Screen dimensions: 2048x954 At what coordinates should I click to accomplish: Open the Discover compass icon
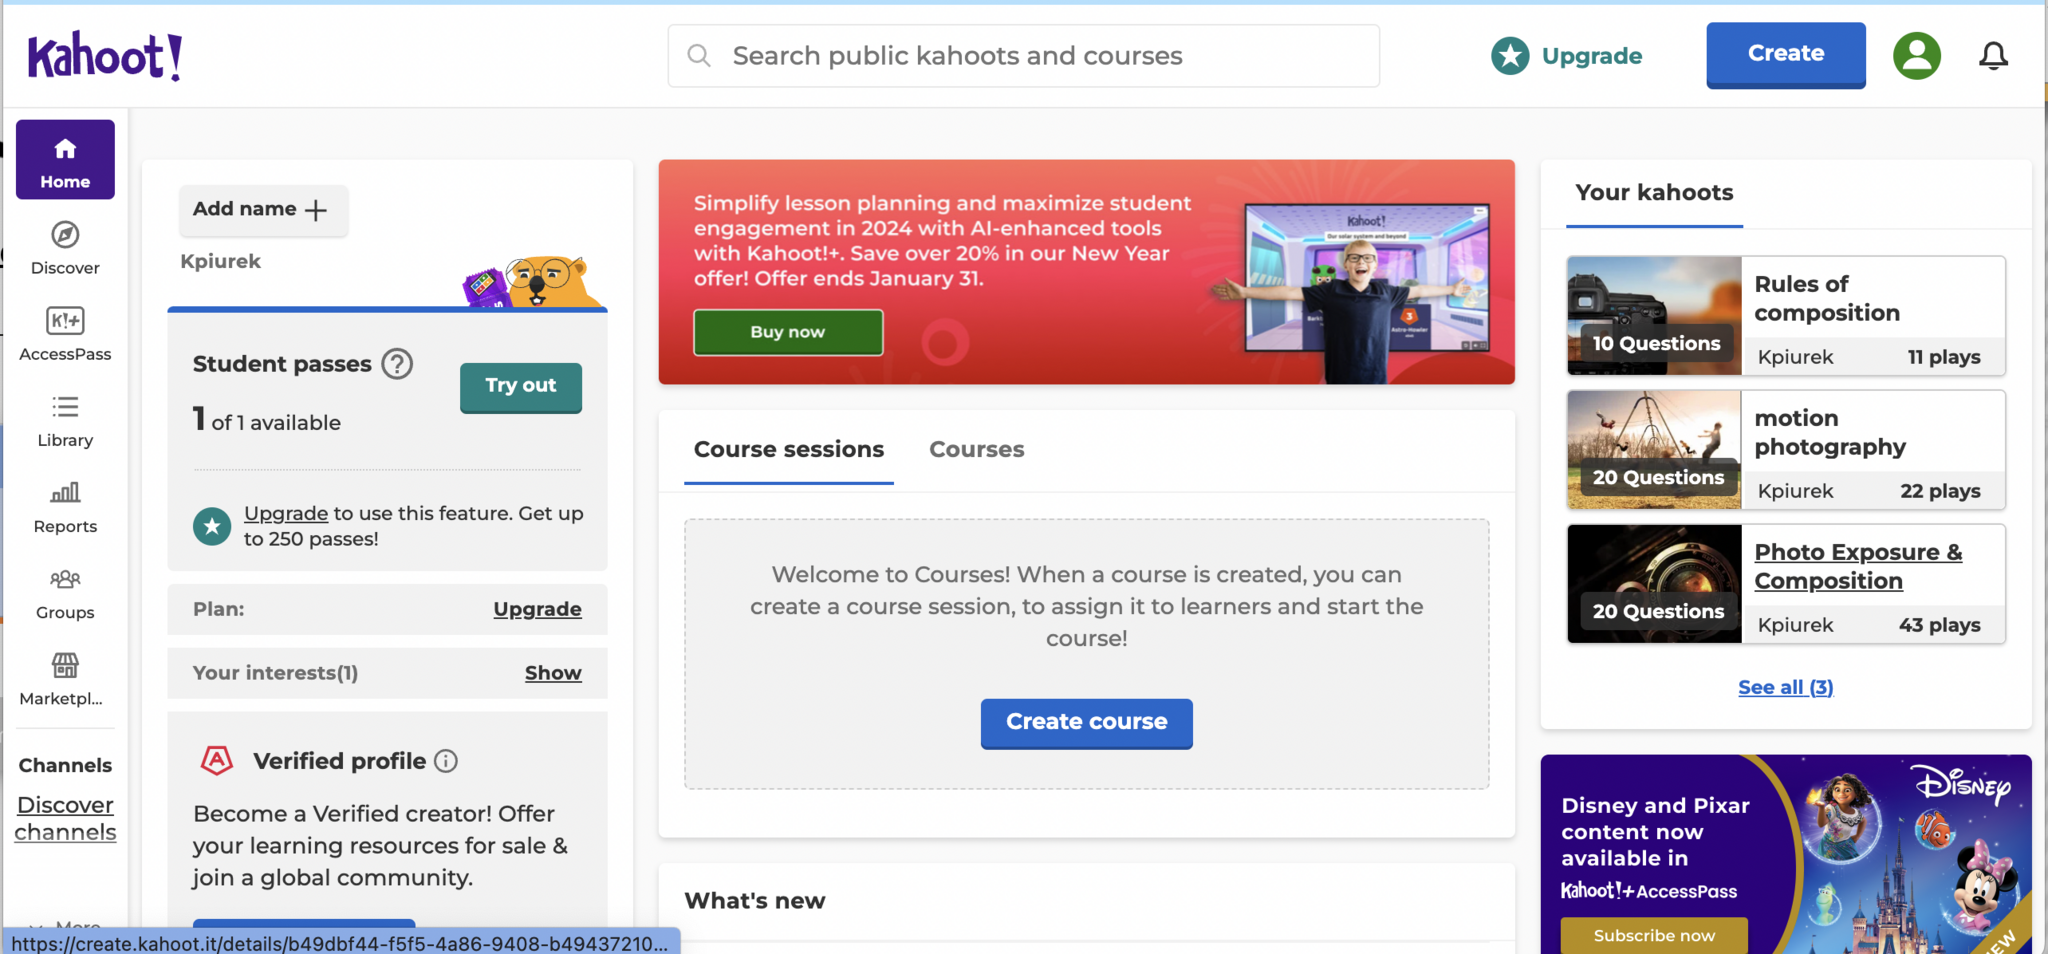[65, 235]
